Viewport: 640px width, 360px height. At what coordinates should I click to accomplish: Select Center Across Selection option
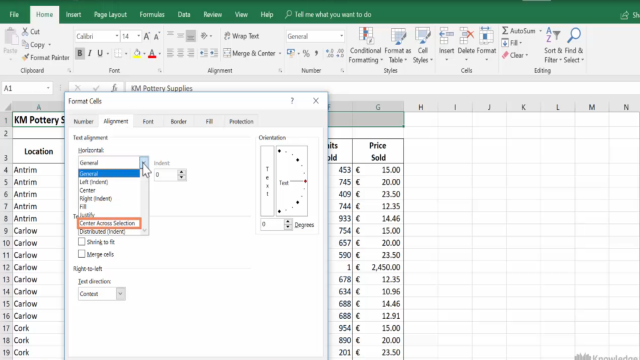click(109, 223)
